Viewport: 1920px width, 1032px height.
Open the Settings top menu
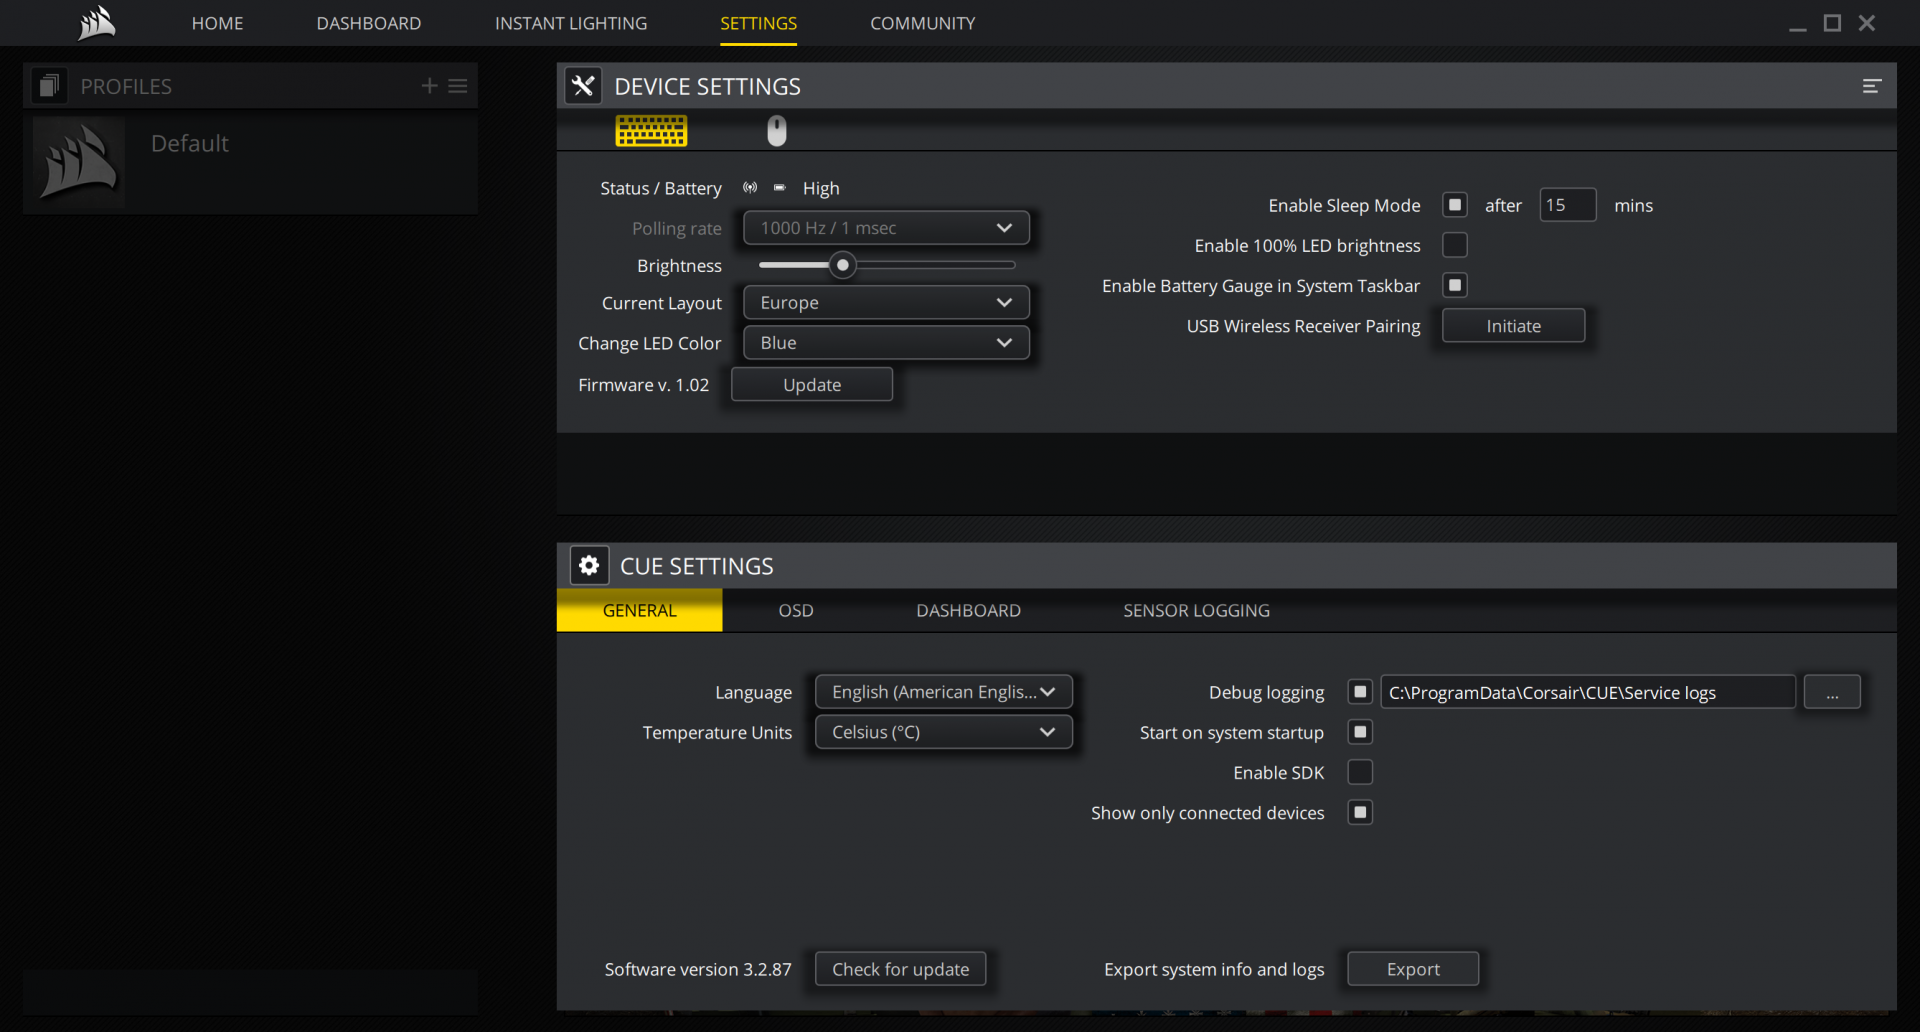(x=759, y=23)
